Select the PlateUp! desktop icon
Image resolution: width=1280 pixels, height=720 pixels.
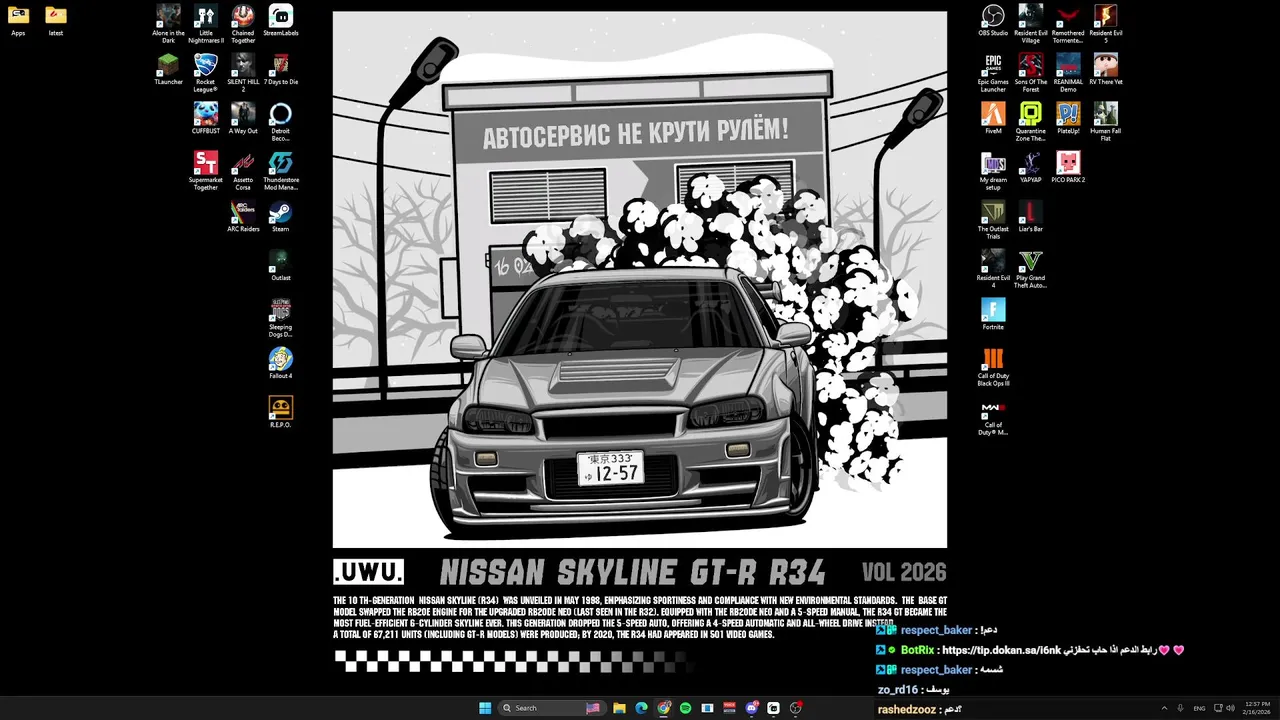tap(1068, 118)
